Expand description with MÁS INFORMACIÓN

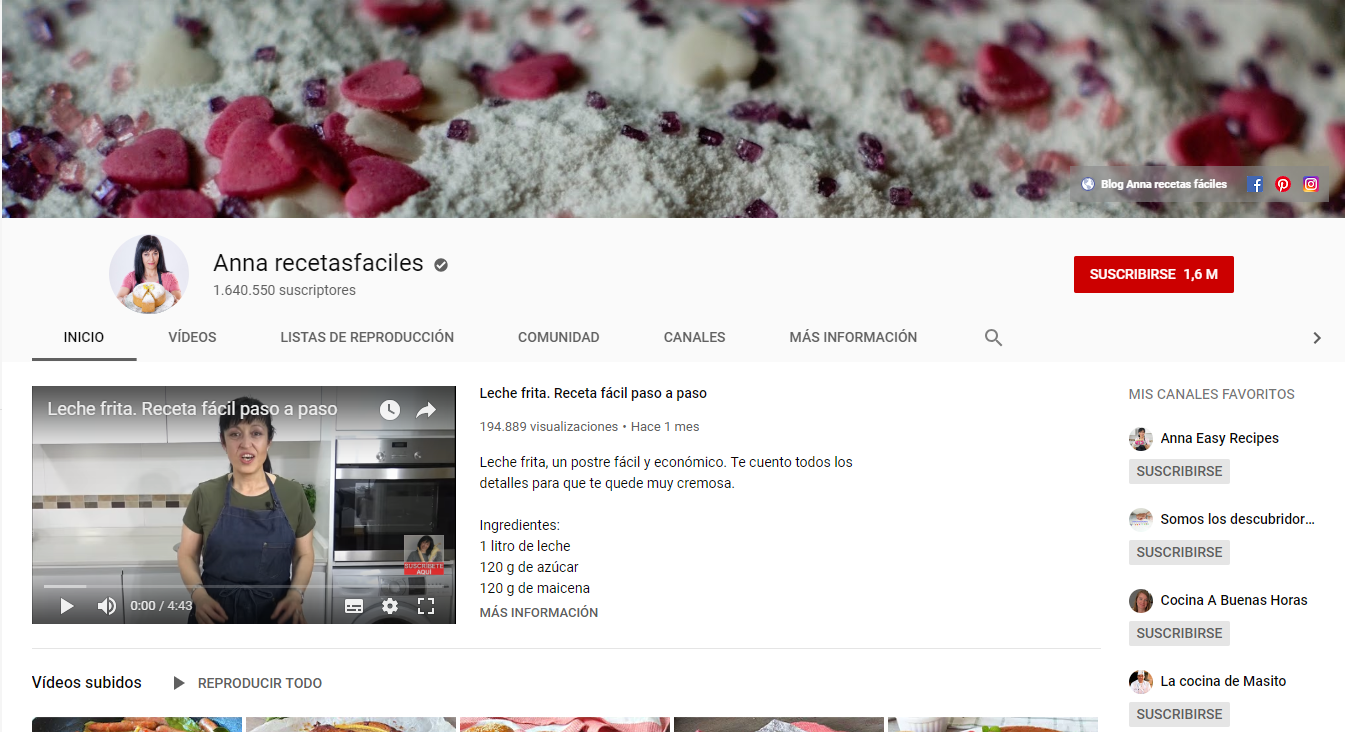538,613
